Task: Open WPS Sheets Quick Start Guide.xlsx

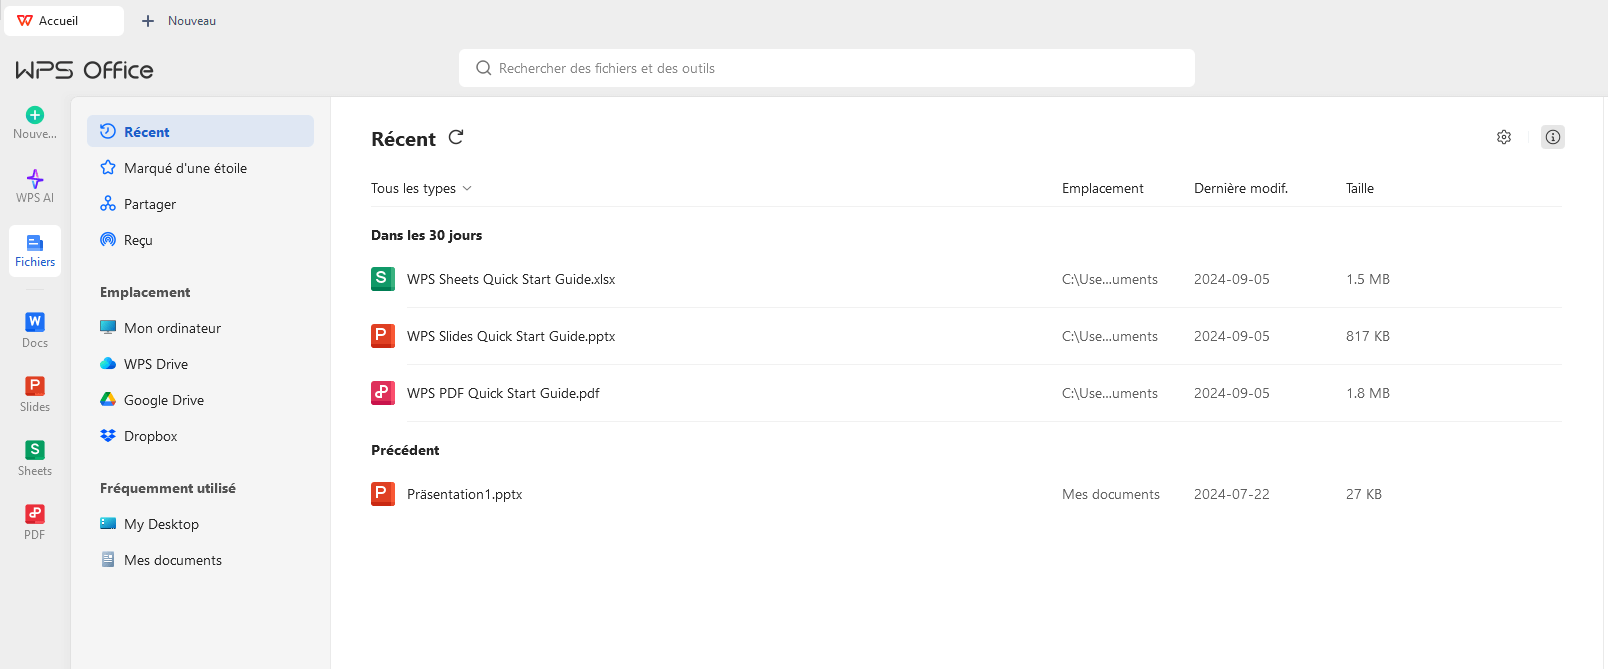Action: 510,280
